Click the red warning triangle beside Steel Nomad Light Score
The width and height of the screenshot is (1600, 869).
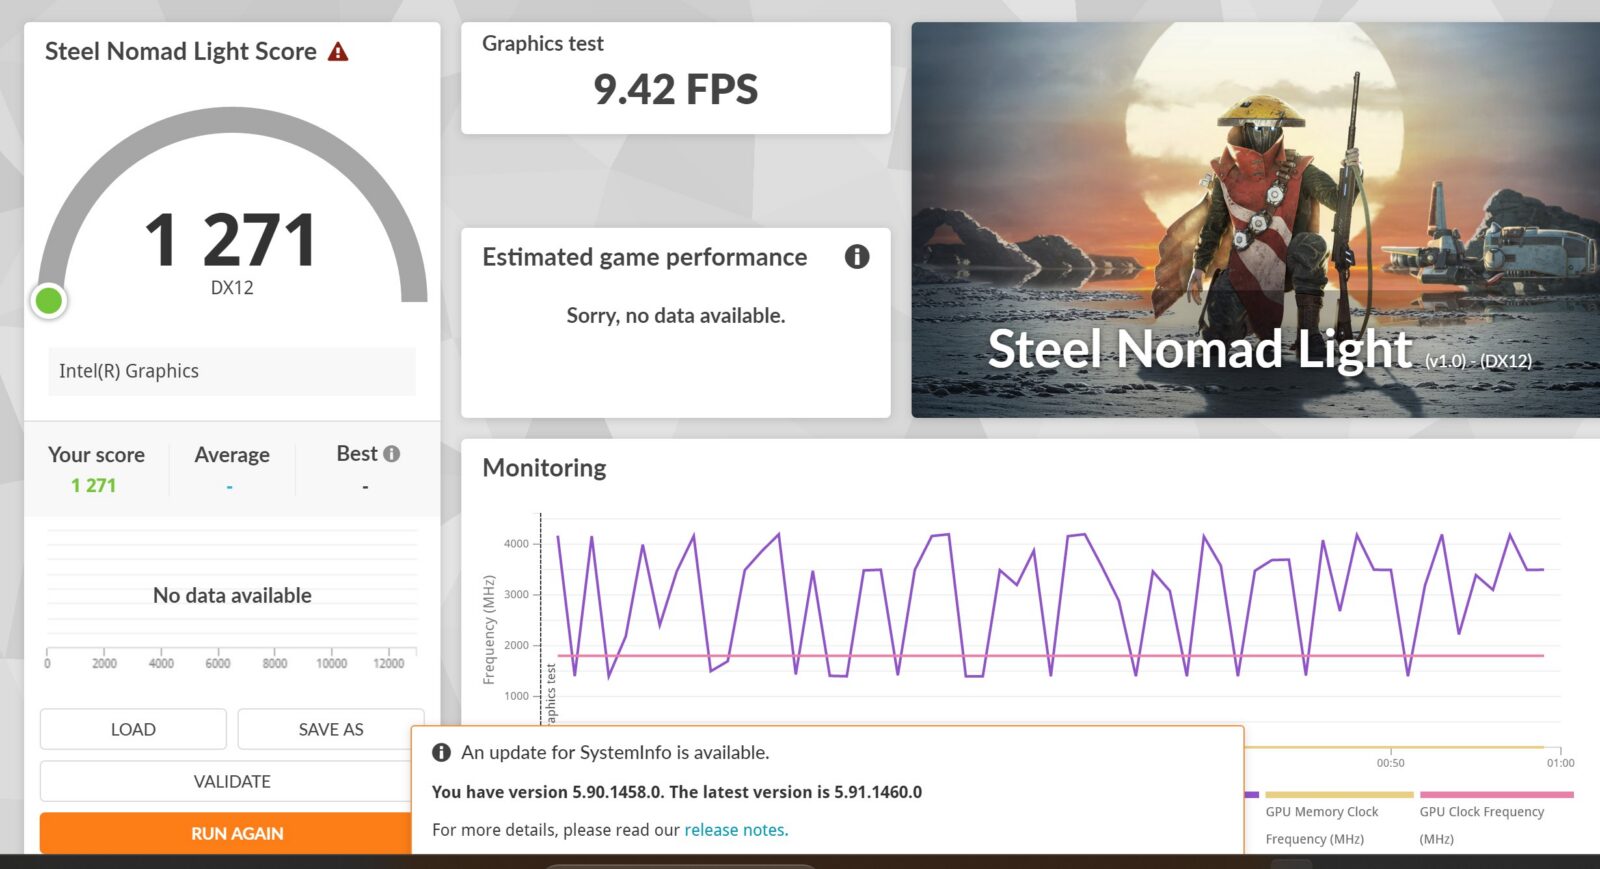coord(338,52)
